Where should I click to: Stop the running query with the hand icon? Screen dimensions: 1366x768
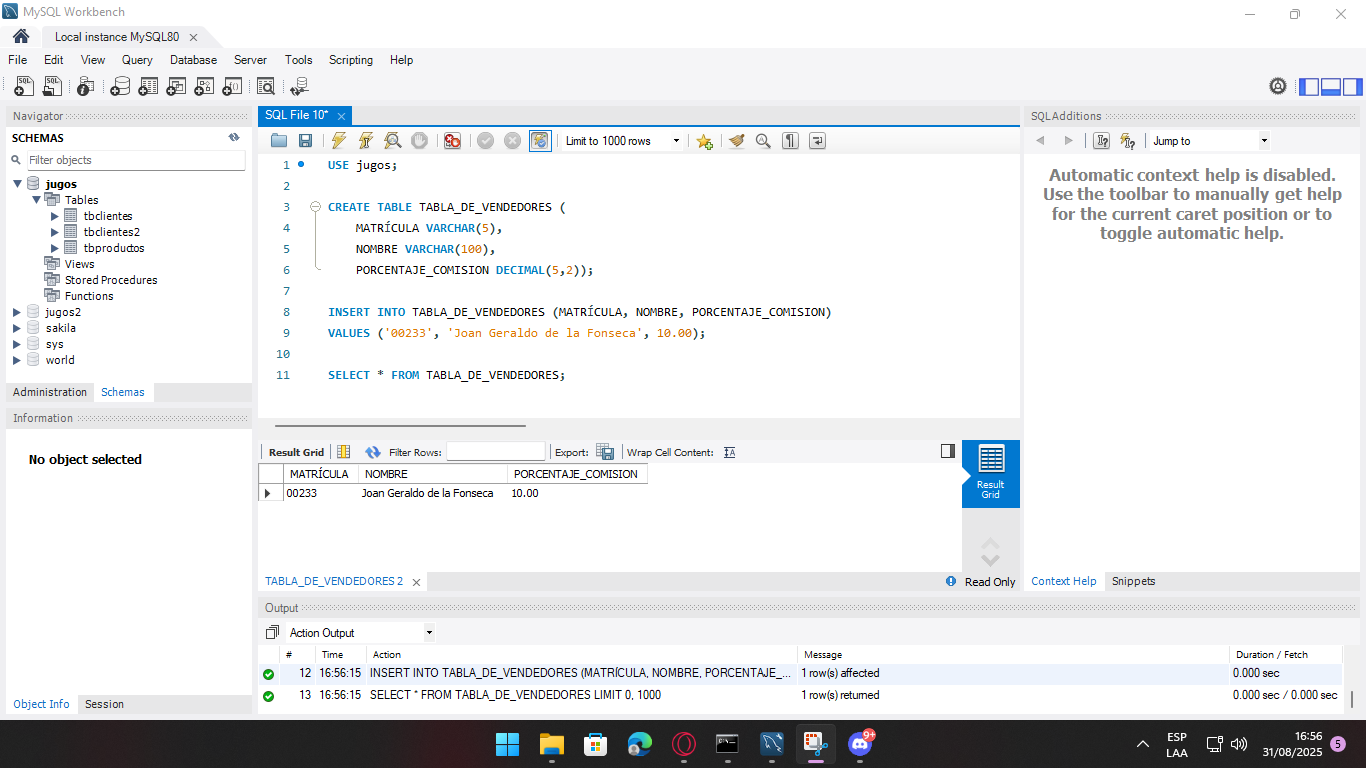coord(420,141)
